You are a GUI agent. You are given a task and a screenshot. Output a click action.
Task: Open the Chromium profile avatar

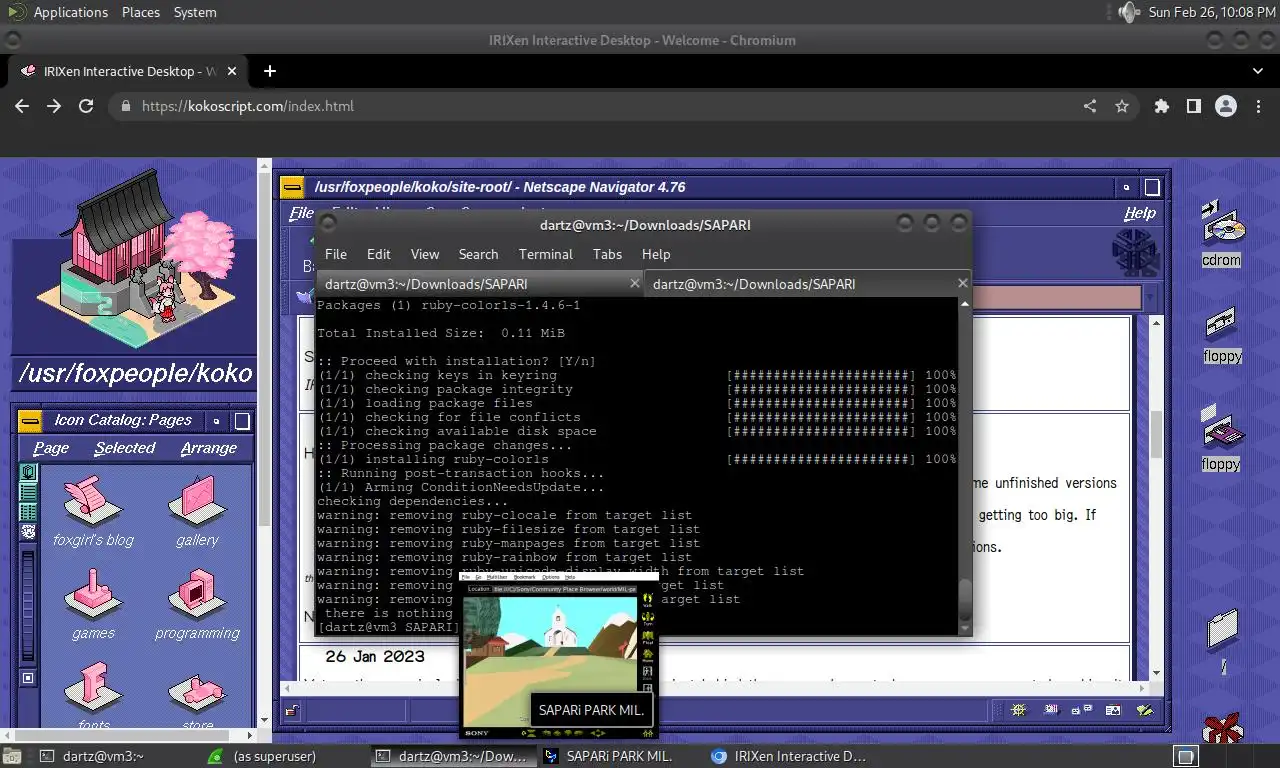click(1226, 106)
